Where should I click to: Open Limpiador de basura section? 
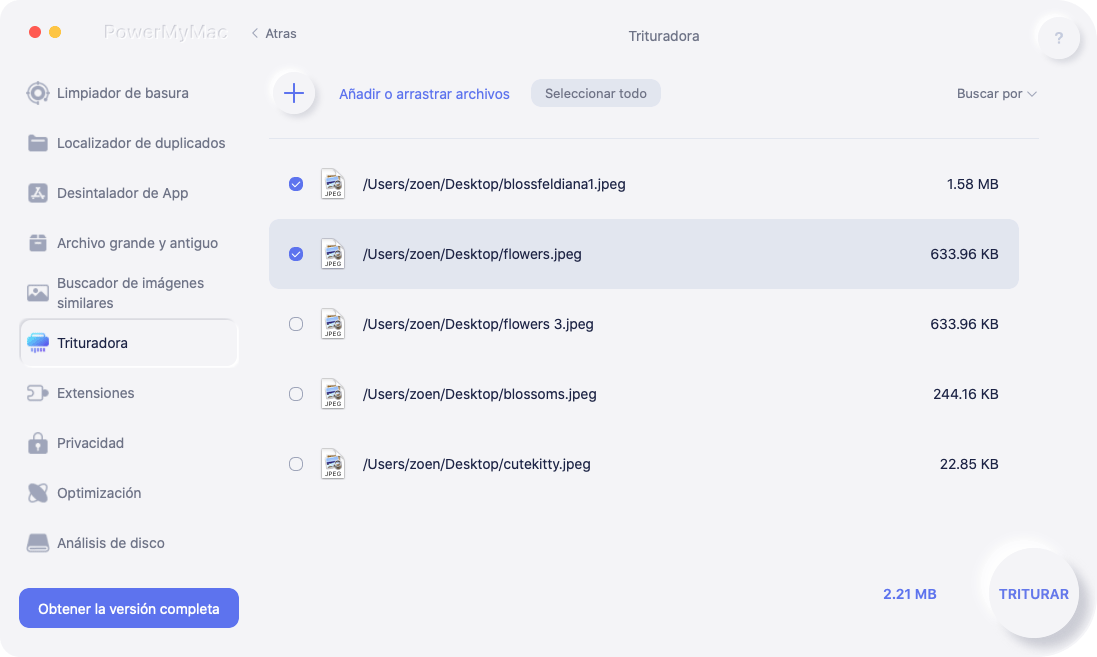point(122,93)
